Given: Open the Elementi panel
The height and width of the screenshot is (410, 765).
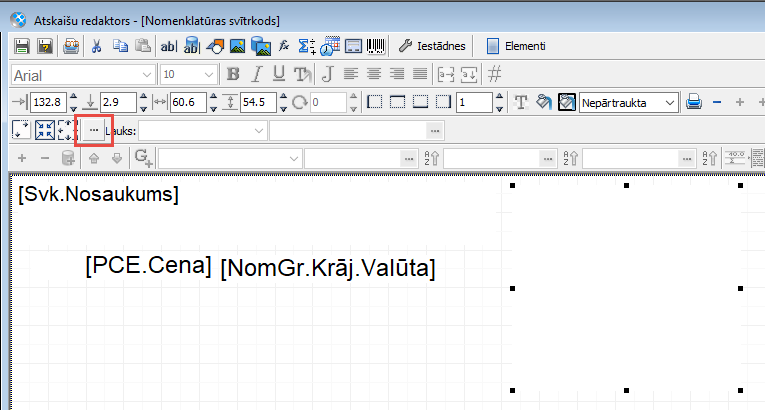Looking at the screenshot, I should (x=516, y=46).
